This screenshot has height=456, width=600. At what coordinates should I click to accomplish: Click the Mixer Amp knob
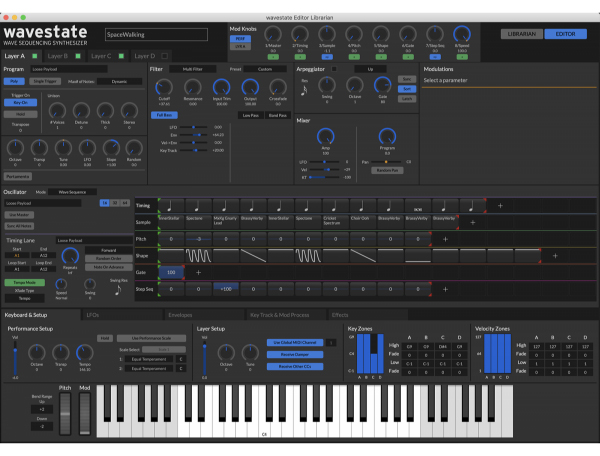(326, 137)
